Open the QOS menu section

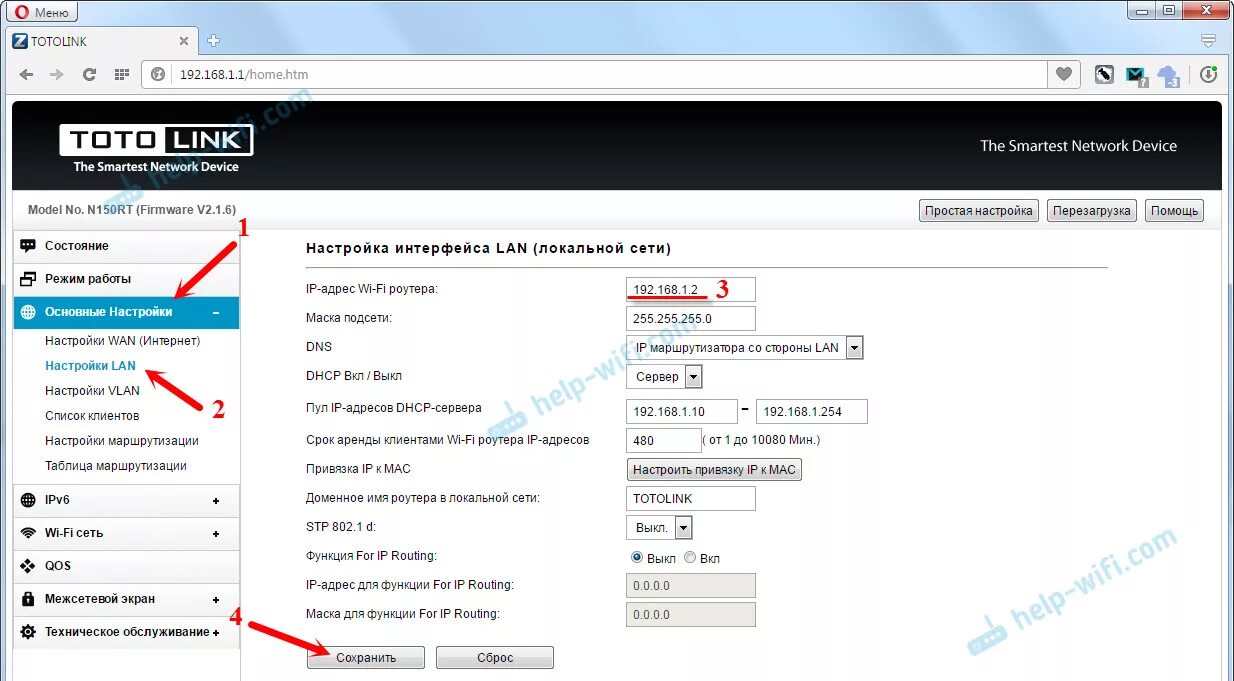(126, 566)
